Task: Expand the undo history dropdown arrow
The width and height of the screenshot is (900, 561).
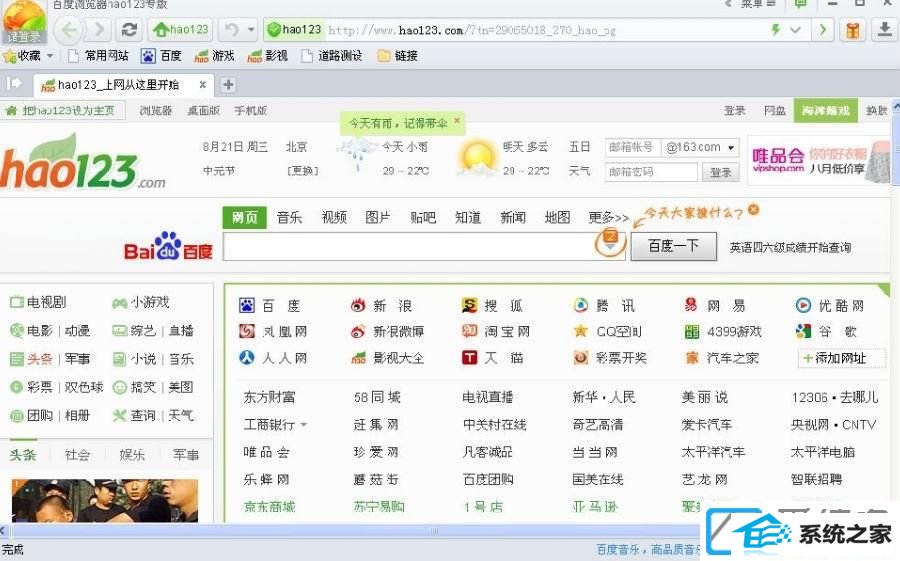Action: [x=251, y=29]
